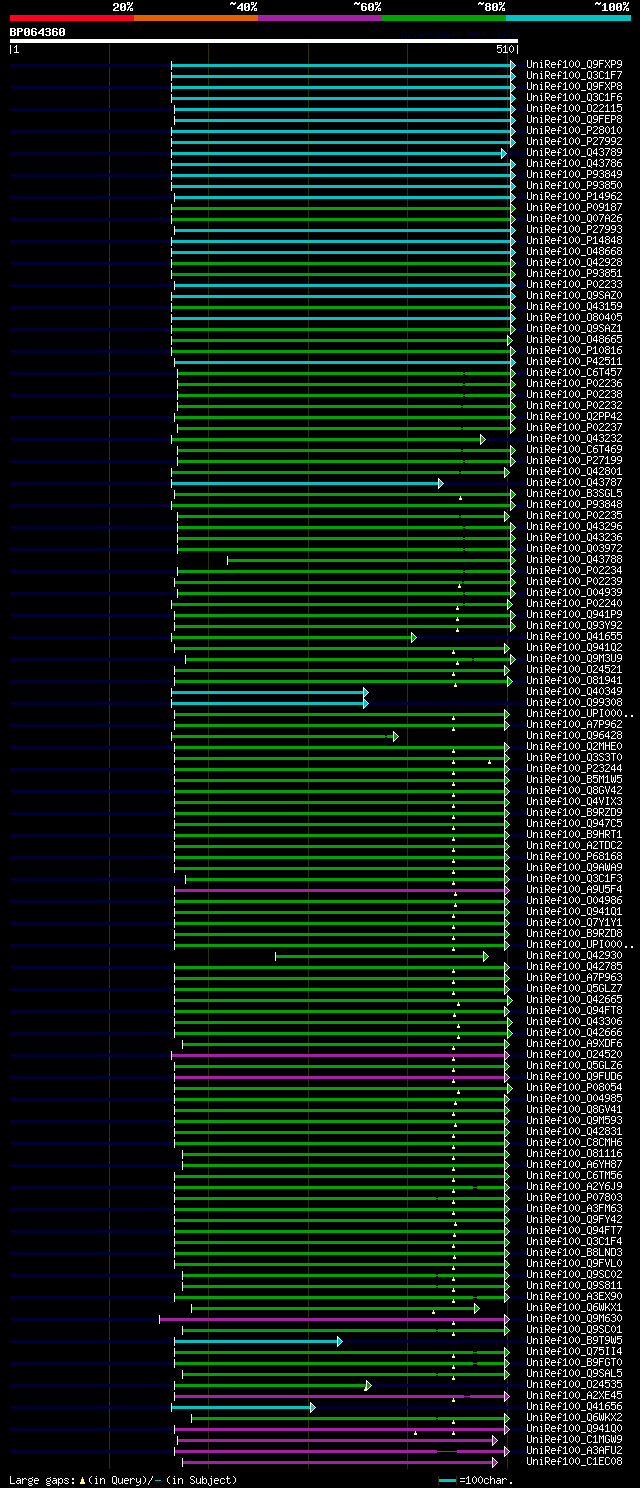Image resolution: width=640 pixels, height=1488 pixels.
Task: Click the green ~80% identity legend segment
Action: click(x=444, y=18)
